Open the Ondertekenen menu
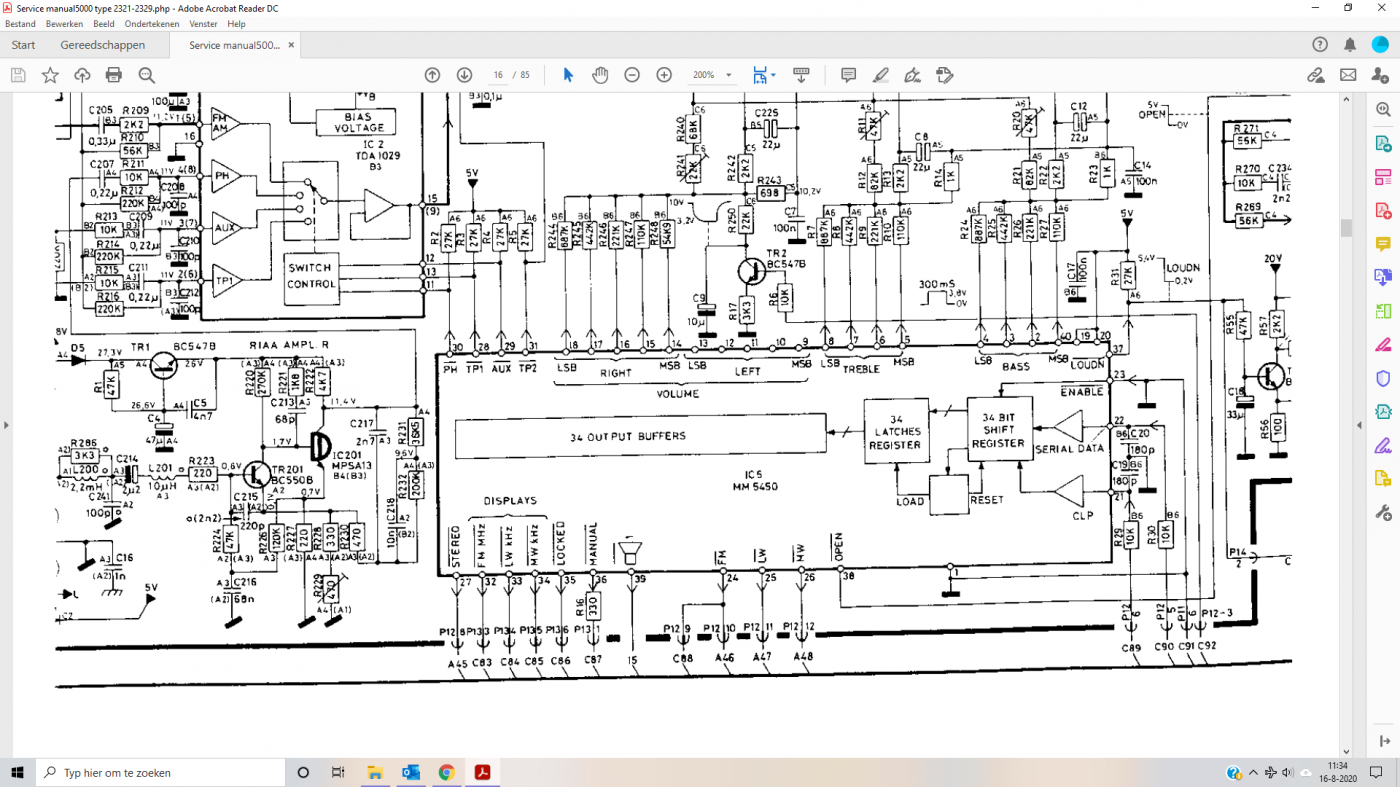The height and width of the screenshot is (787, 1400). point(152,23)
